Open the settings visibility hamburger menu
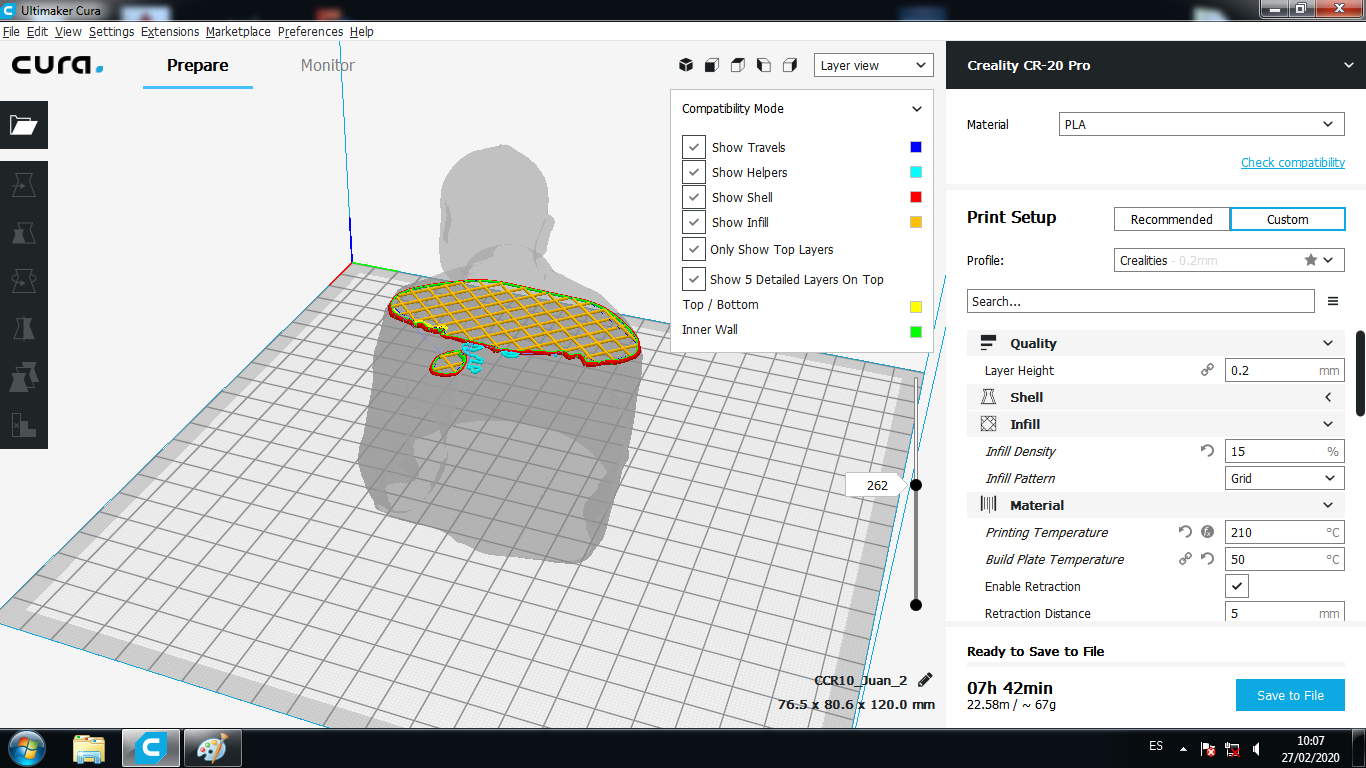 pyautogui.click(x=1332, y=301)
